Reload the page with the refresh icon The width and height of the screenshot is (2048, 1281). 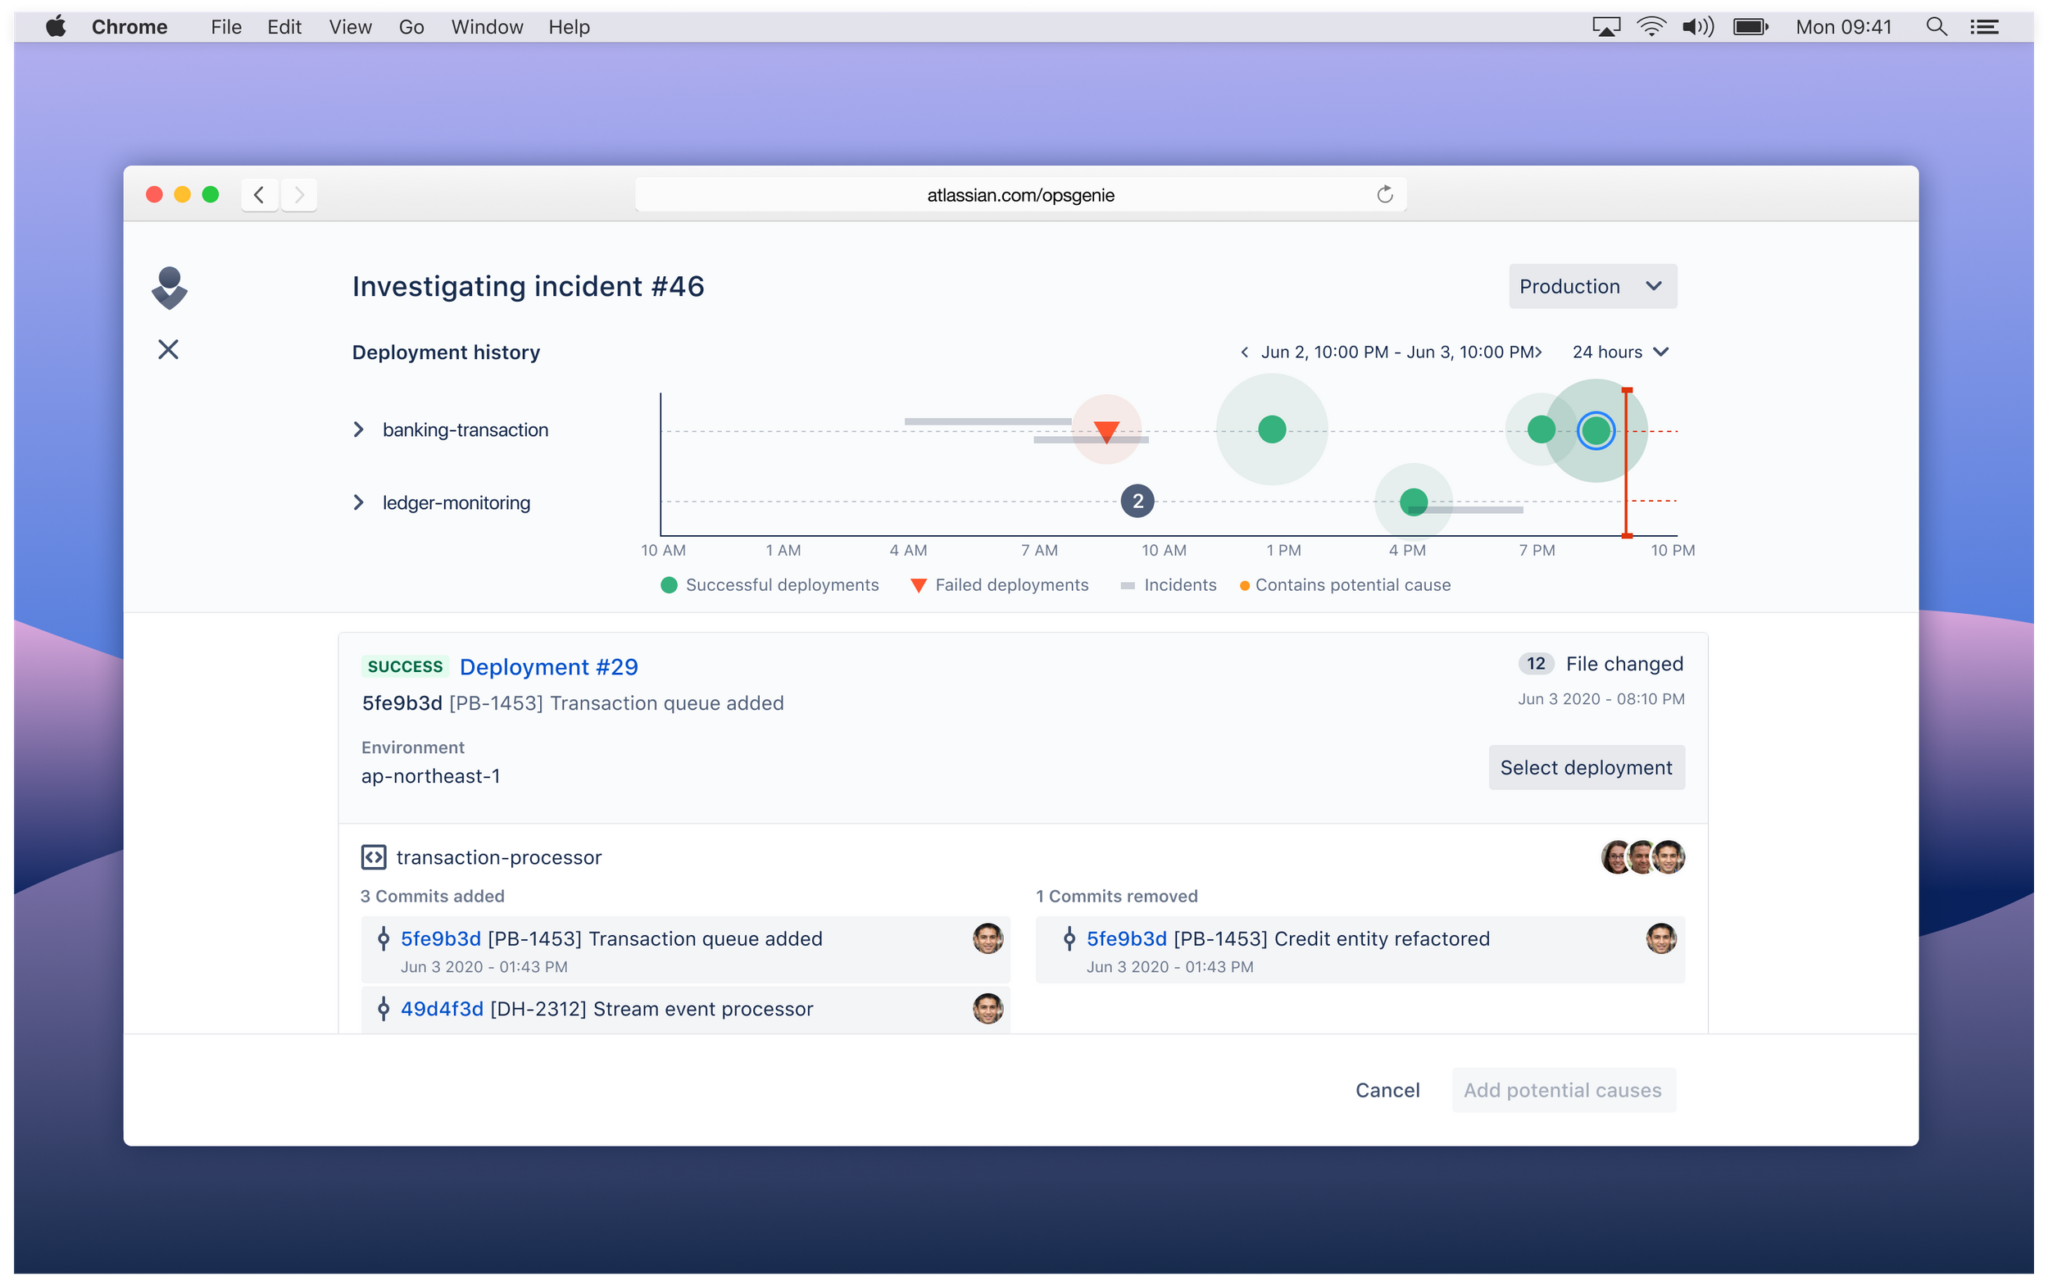coord(1385,194)
